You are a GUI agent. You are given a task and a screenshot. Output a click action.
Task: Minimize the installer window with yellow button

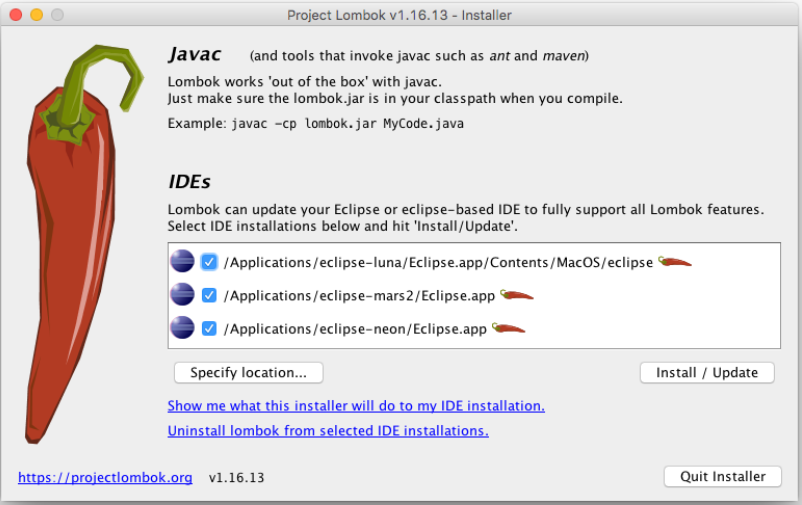pos(37,15)
